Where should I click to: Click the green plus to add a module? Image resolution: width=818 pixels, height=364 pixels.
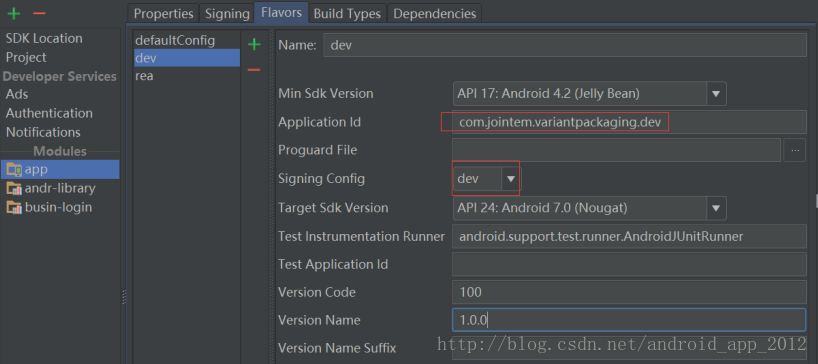coord(14,13)
